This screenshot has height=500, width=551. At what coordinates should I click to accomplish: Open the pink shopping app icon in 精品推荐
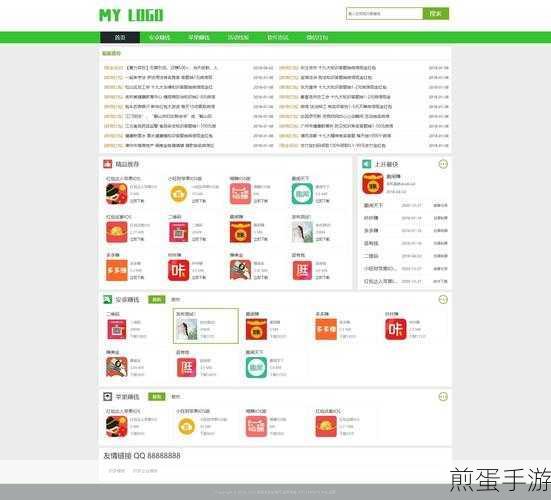[240, 194]
